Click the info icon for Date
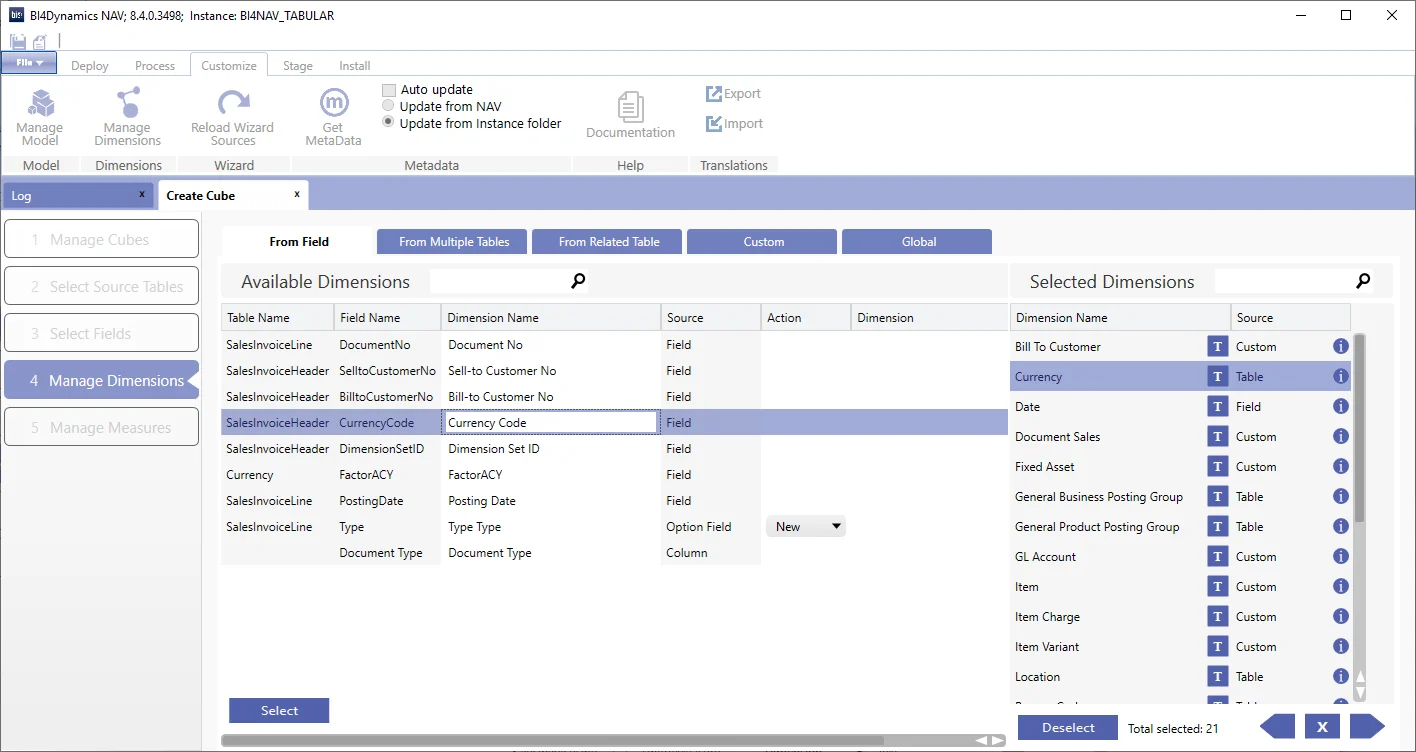Screen dimensions: 1416x752 tap(1341, 407)
